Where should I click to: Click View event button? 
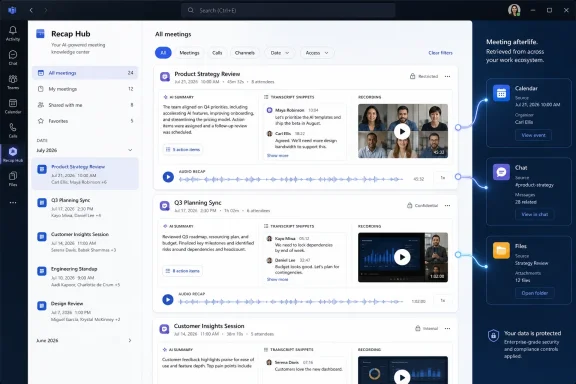point(533,135)
